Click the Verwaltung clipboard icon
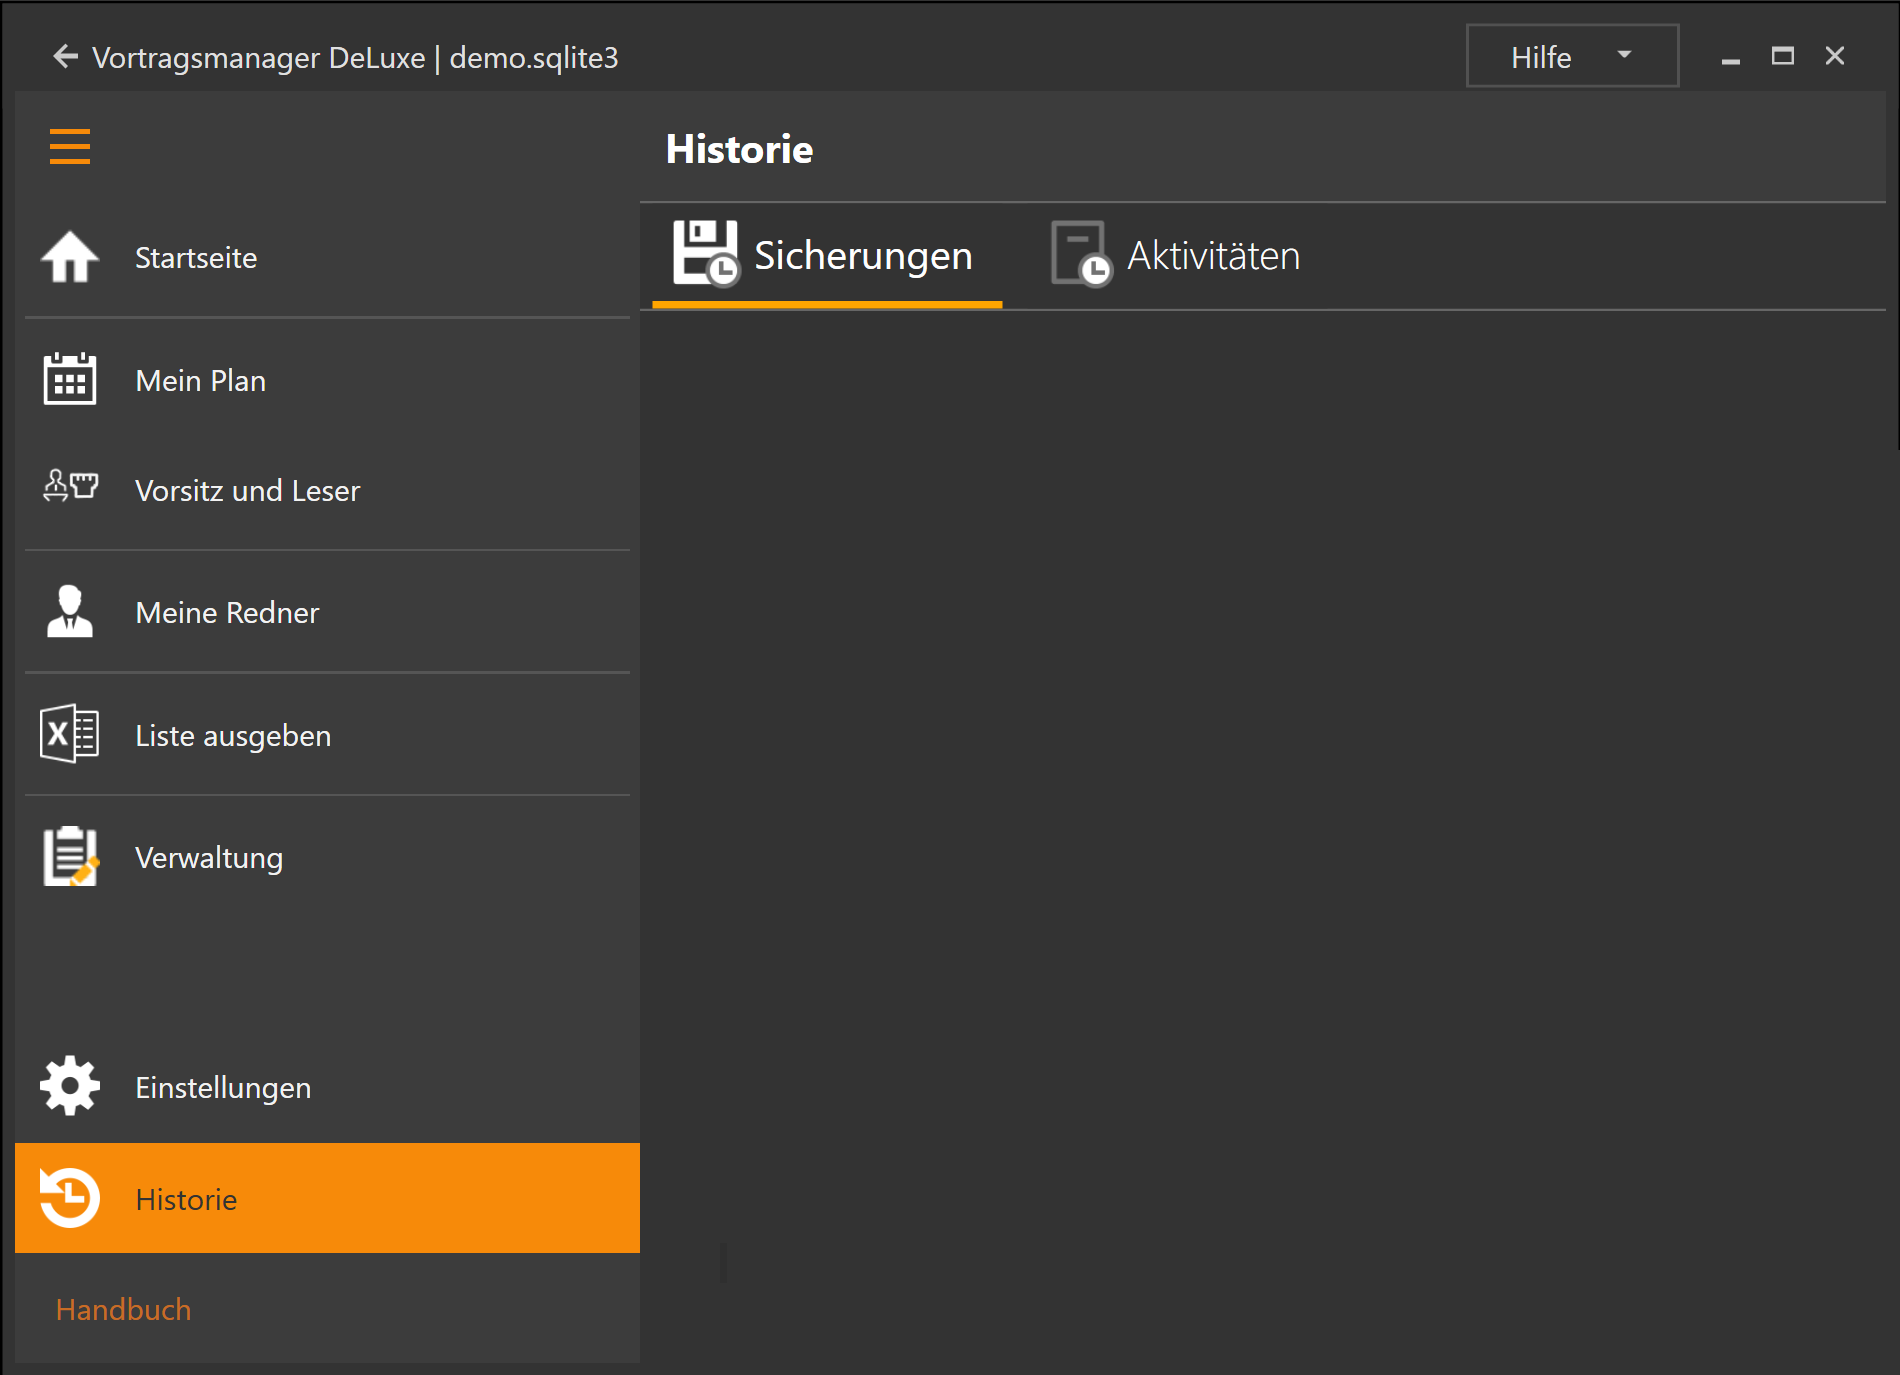Image resolution: width=1900 pixels, height=1375 pixels. click(70, 856)
